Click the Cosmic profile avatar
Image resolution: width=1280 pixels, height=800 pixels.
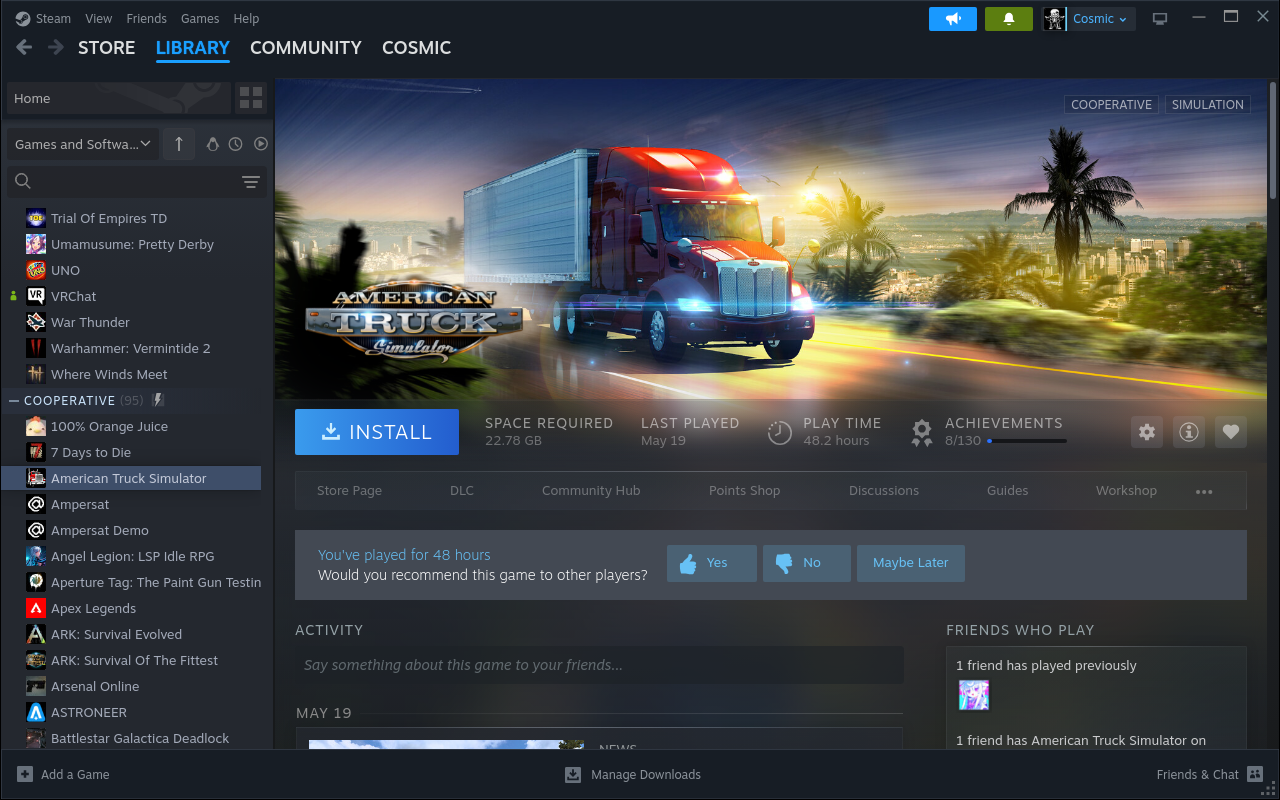[x=1054, y=18]
